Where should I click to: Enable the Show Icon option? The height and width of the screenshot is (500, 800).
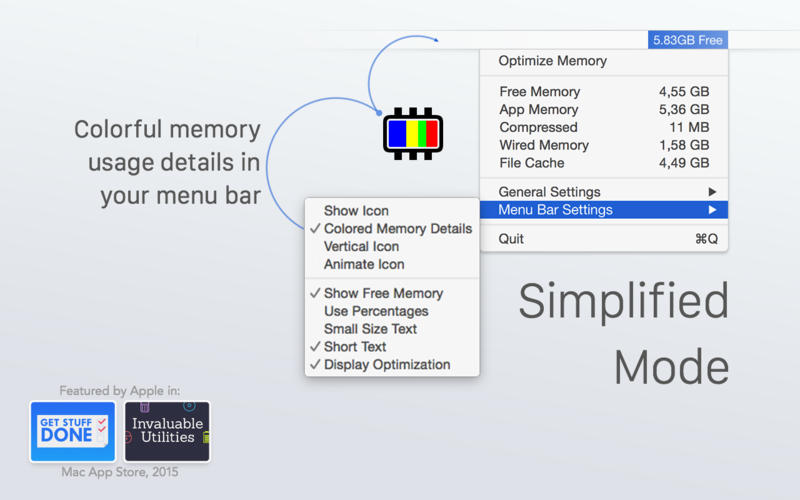[x=356, y=211]
